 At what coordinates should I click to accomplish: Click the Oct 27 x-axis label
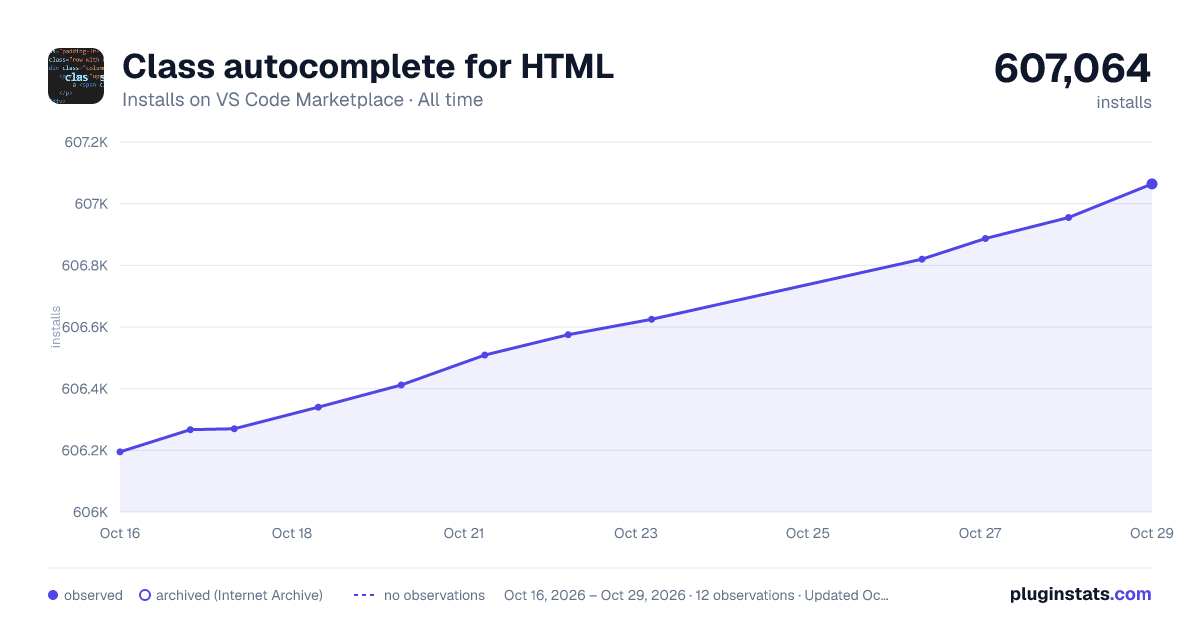980,533
